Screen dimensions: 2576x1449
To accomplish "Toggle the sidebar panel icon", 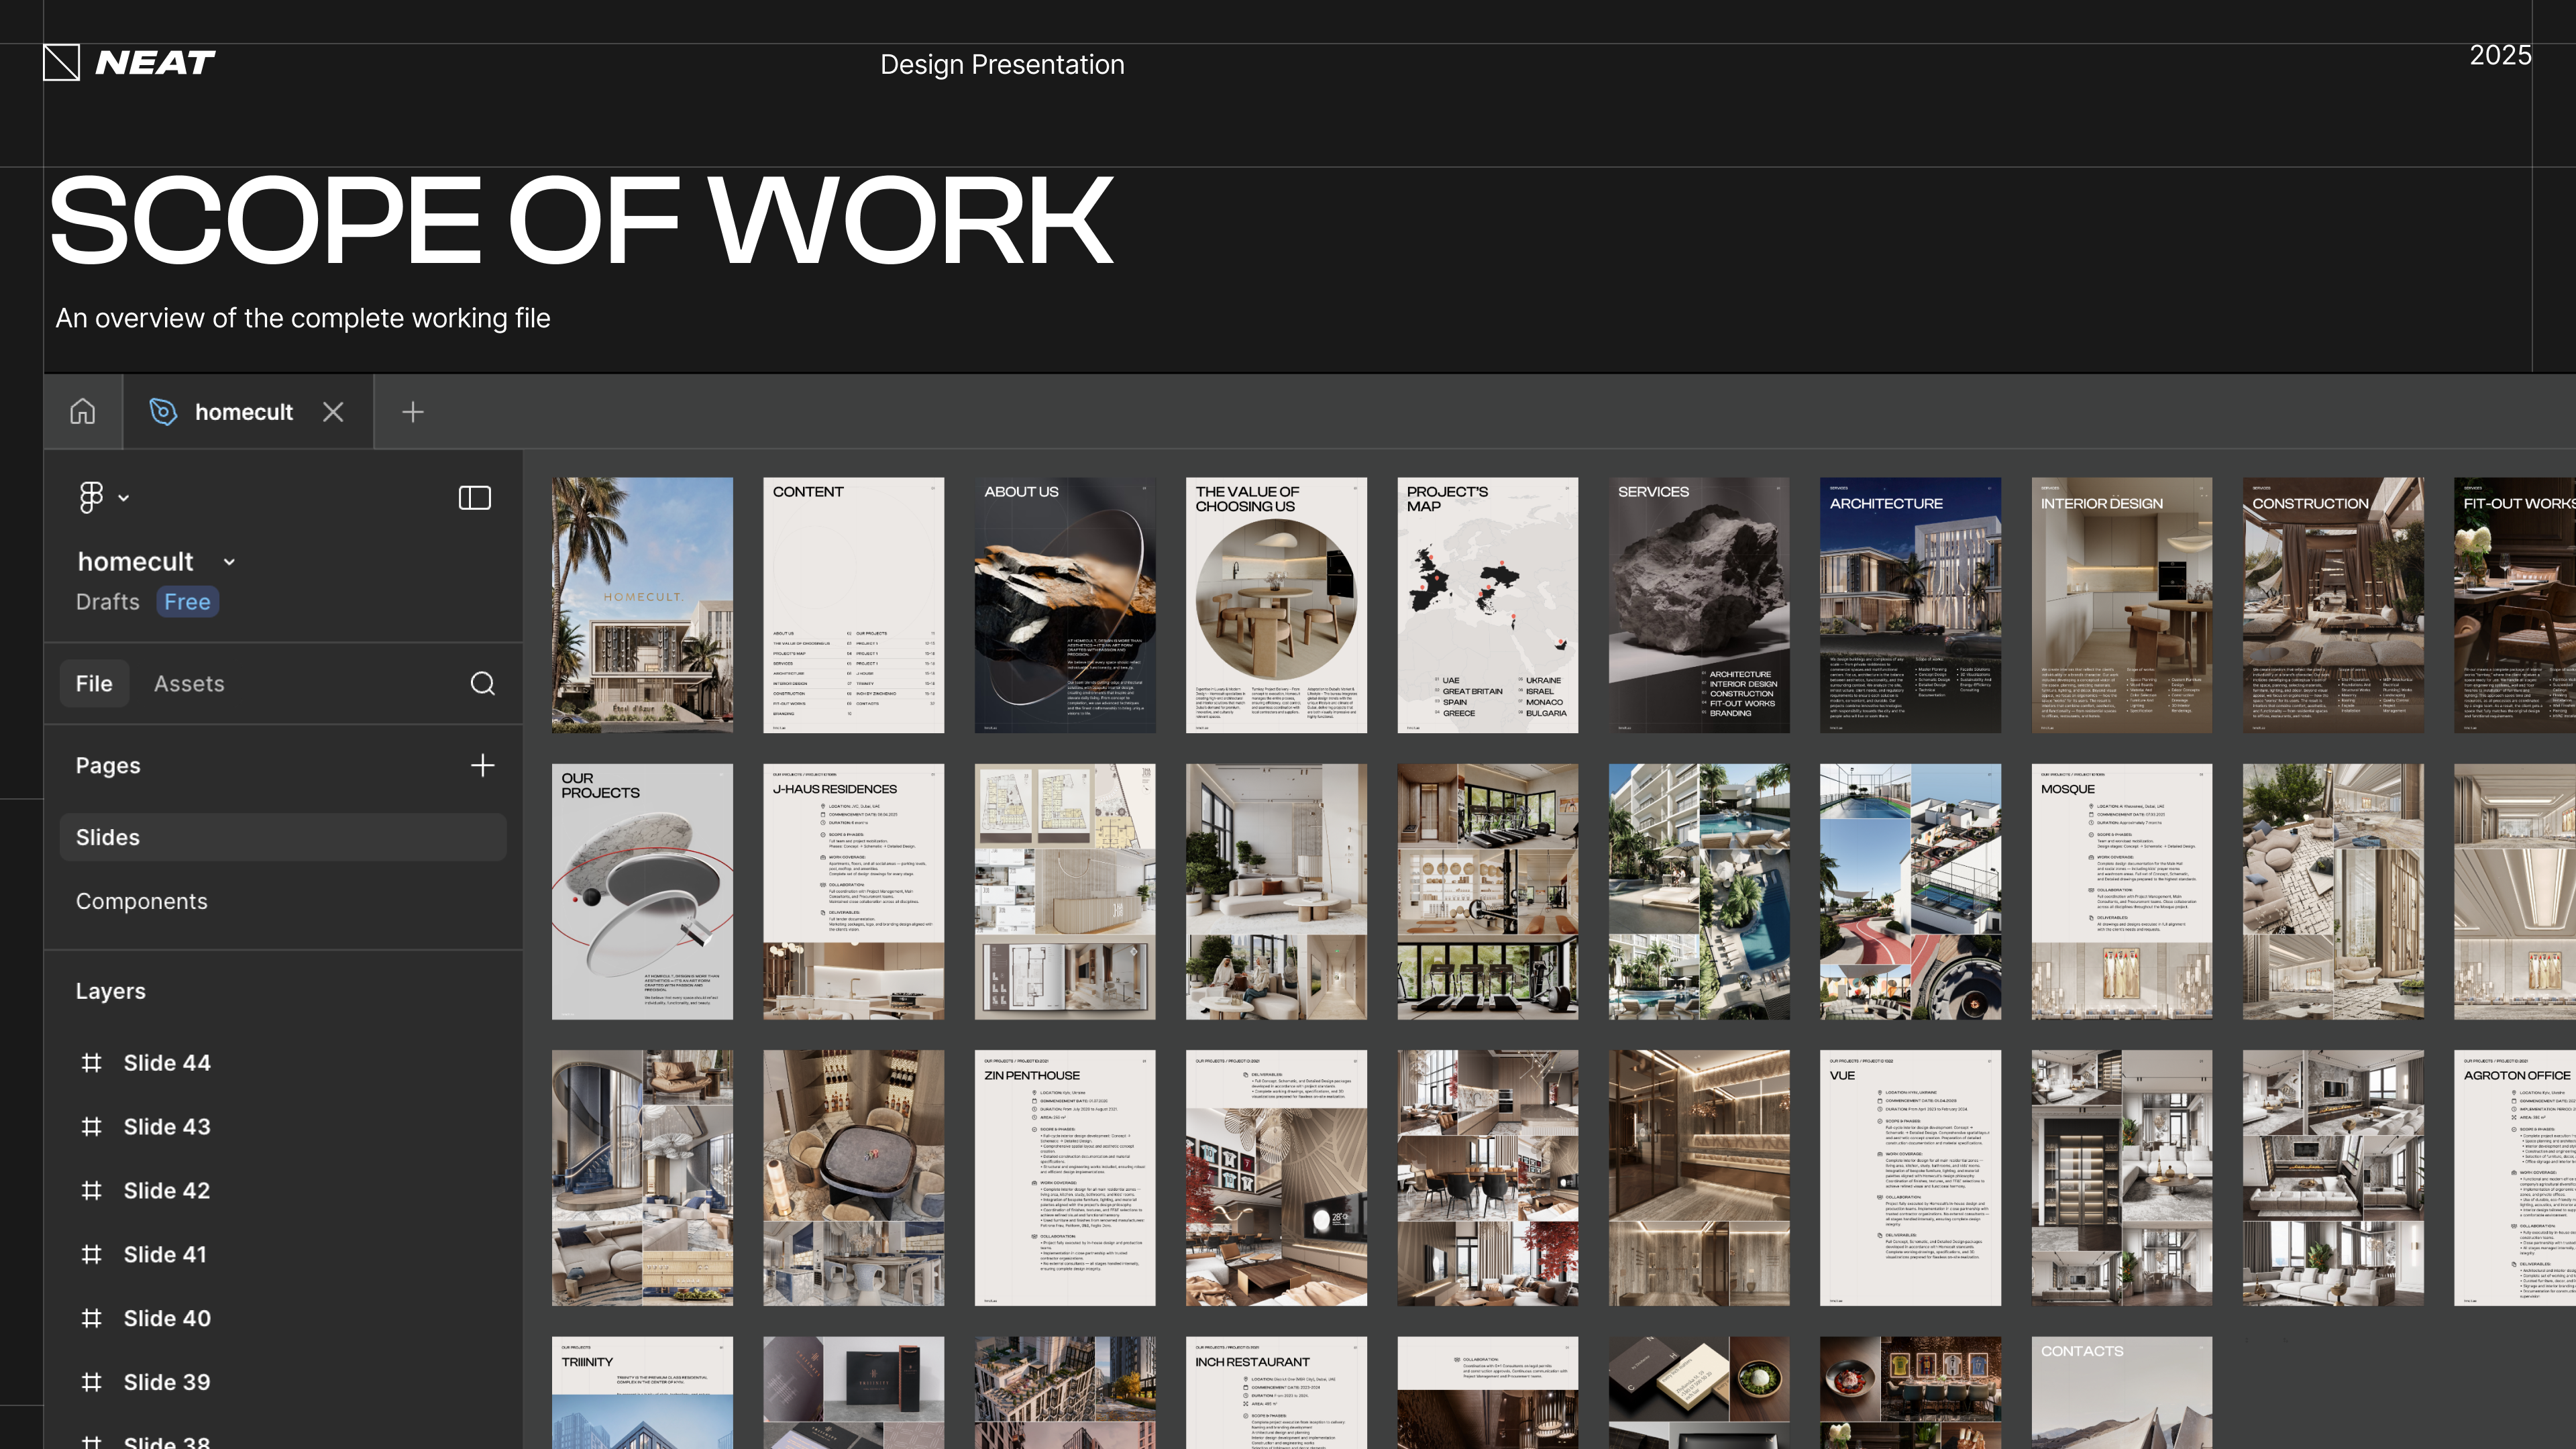I will [x=475, y=498].
